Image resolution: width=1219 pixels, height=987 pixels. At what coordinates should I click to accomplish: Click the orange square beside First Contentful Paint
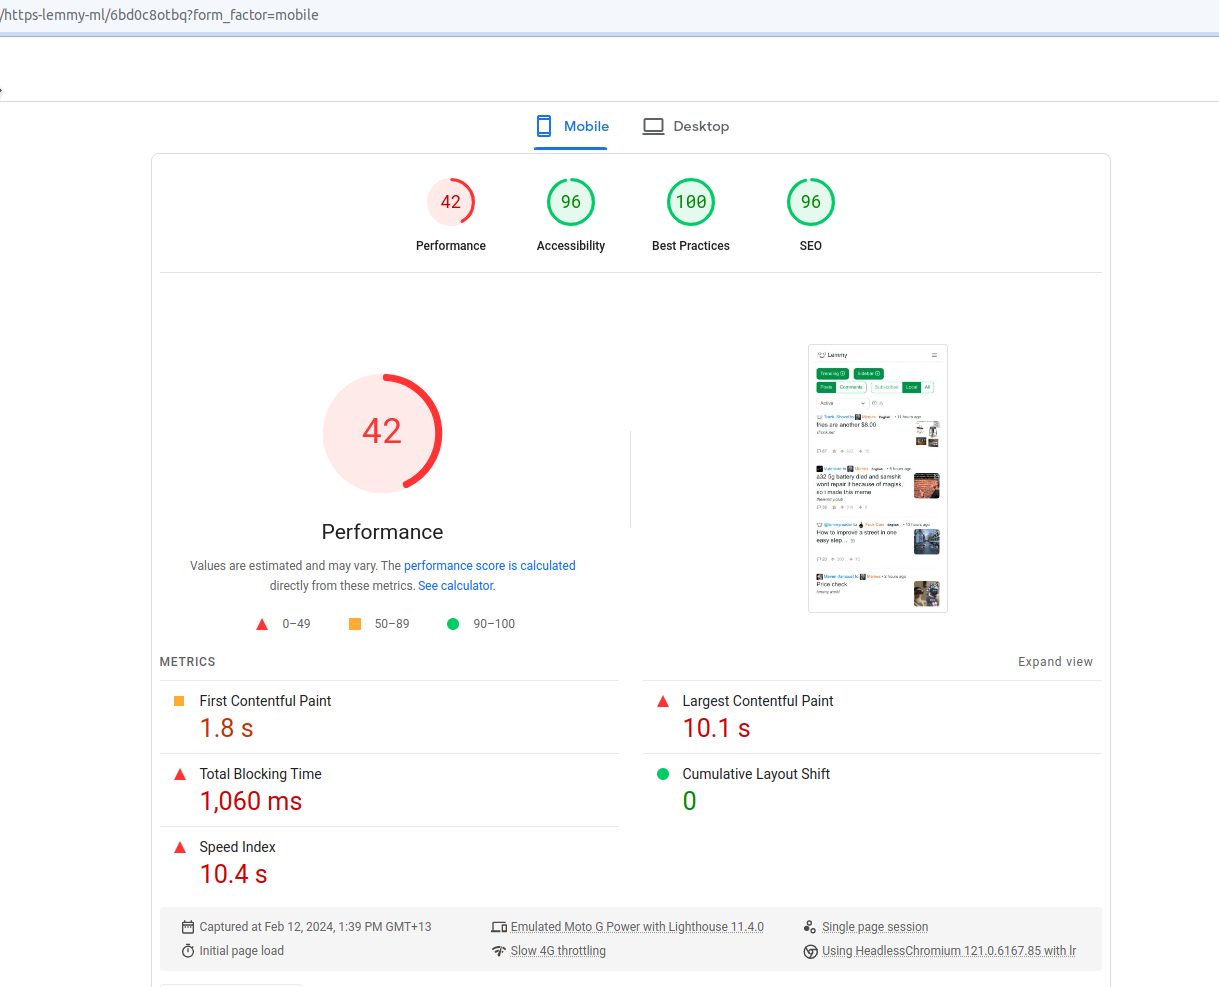pos(179,702)
